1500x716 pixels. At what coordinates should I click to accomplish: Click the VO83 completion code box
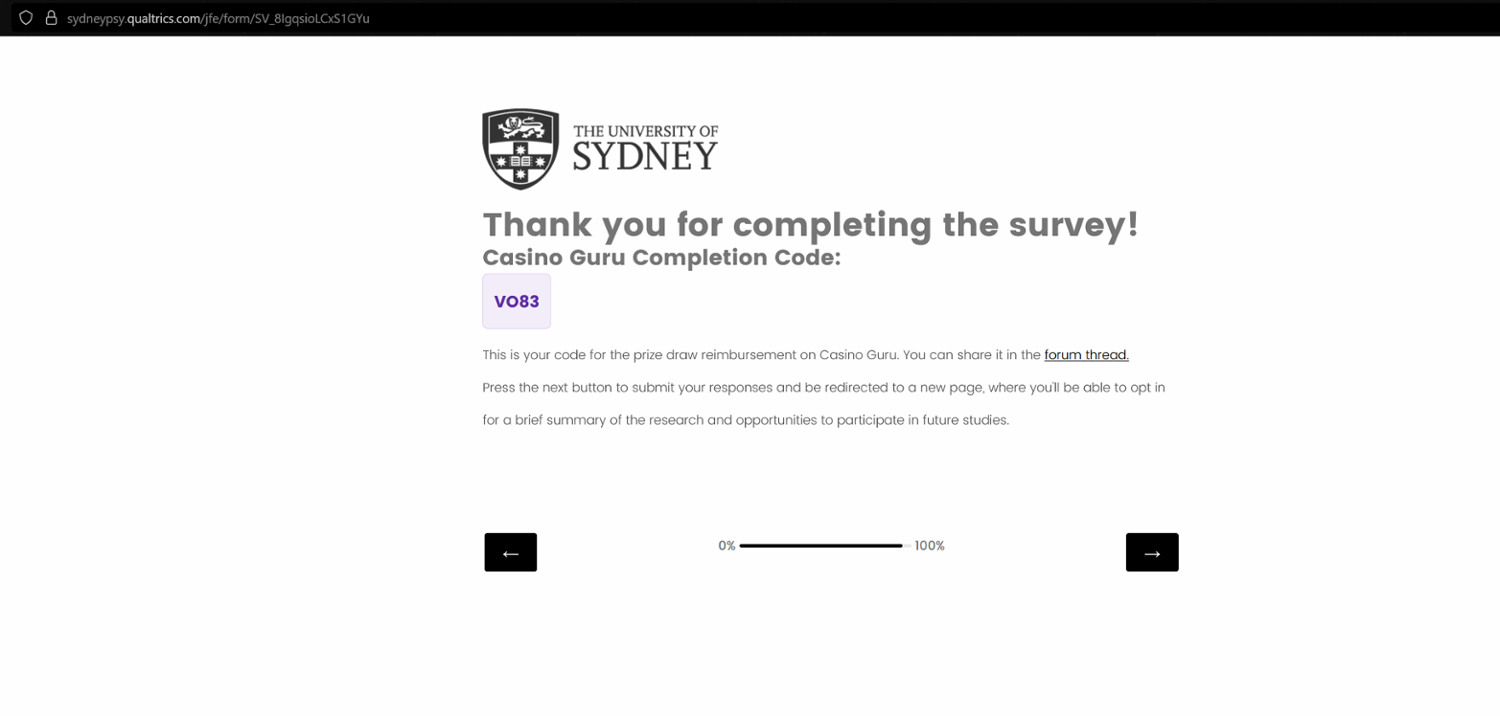pyautogui.click(x=516, y=301)
